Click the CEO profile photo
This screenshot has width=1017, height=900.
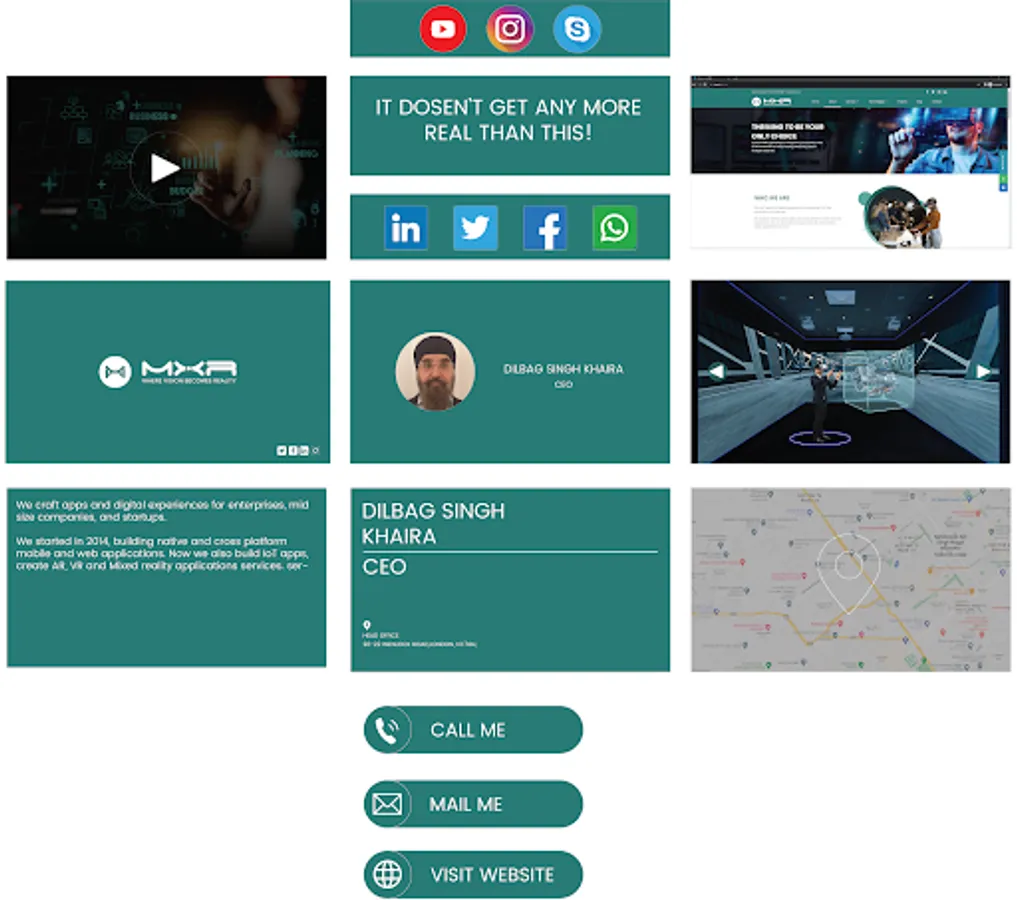coord(435,372)
